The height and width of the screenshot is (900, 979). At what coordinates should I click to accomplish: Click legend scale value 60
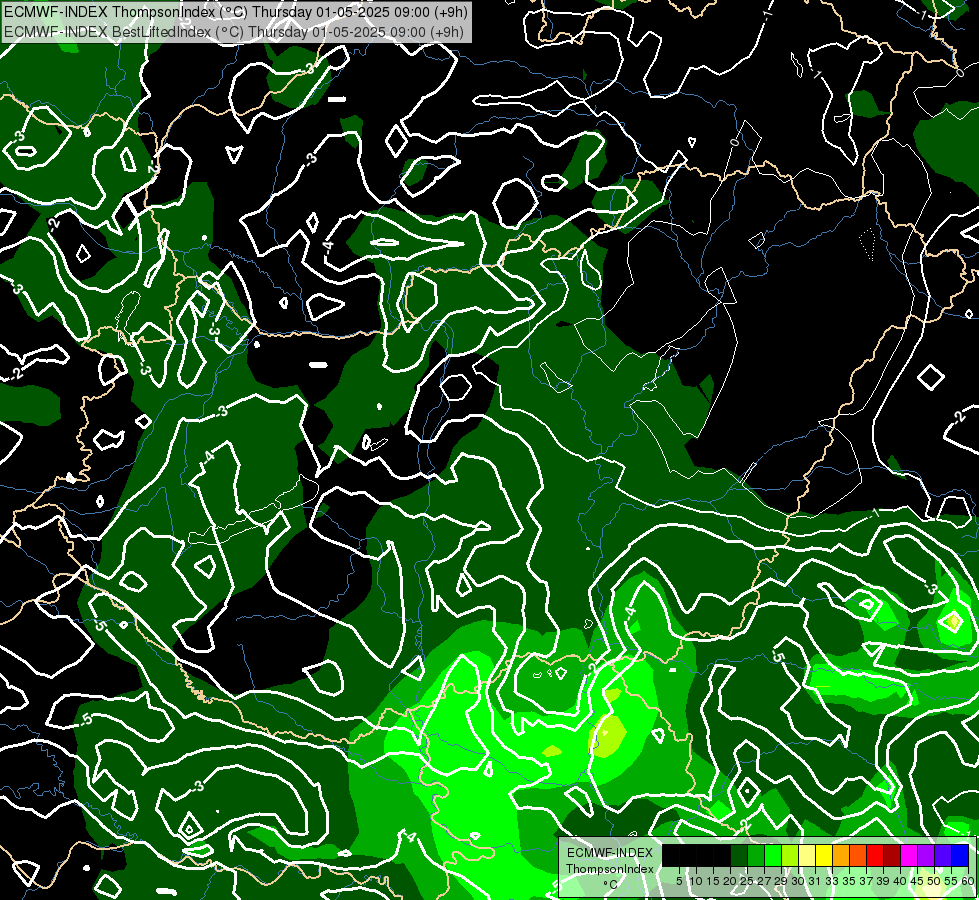coord(968,881)
